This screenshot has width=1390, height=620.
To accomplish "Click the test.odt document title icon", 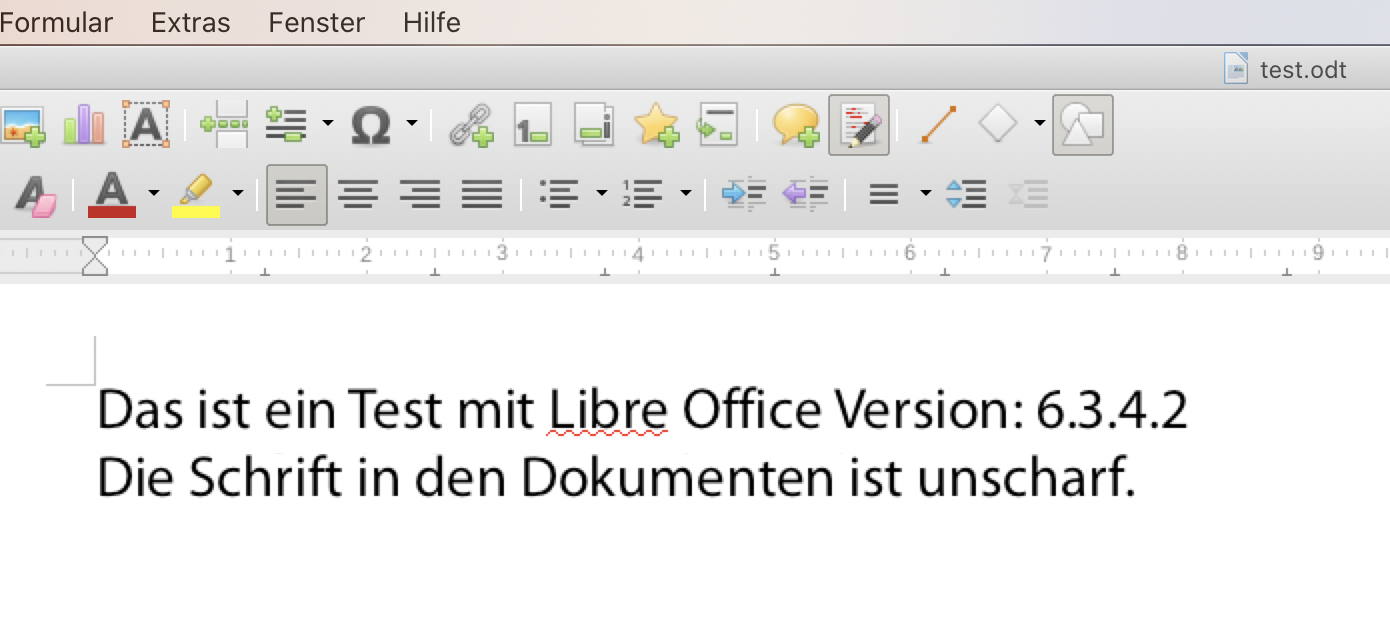I will point(1236,68).
